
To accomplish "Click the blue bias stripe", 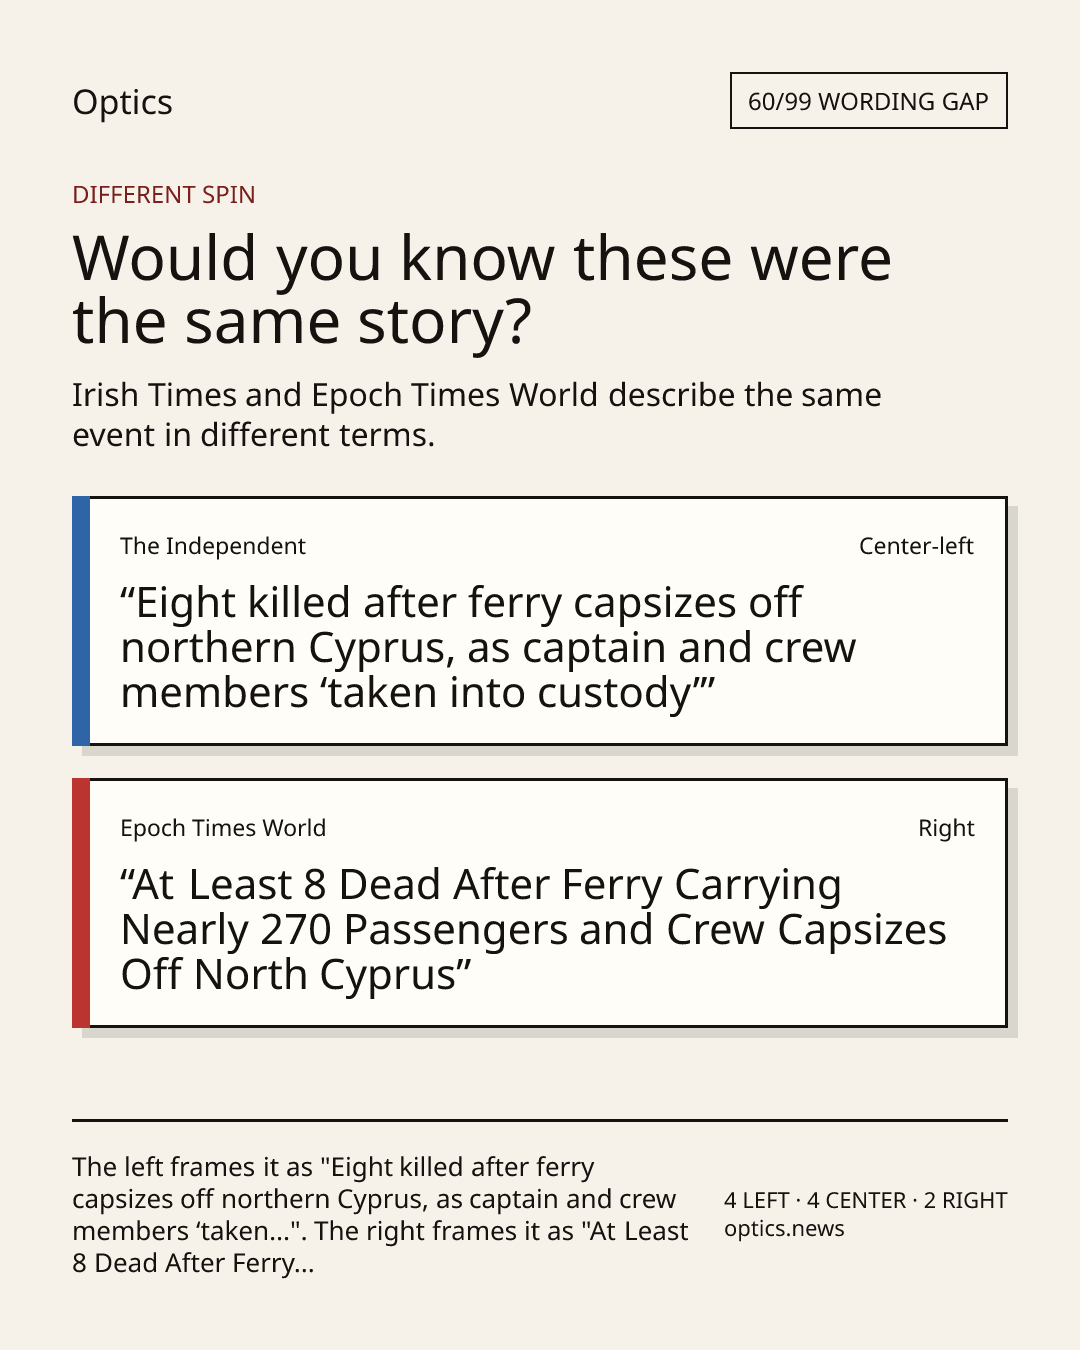I will click(81, 621).
